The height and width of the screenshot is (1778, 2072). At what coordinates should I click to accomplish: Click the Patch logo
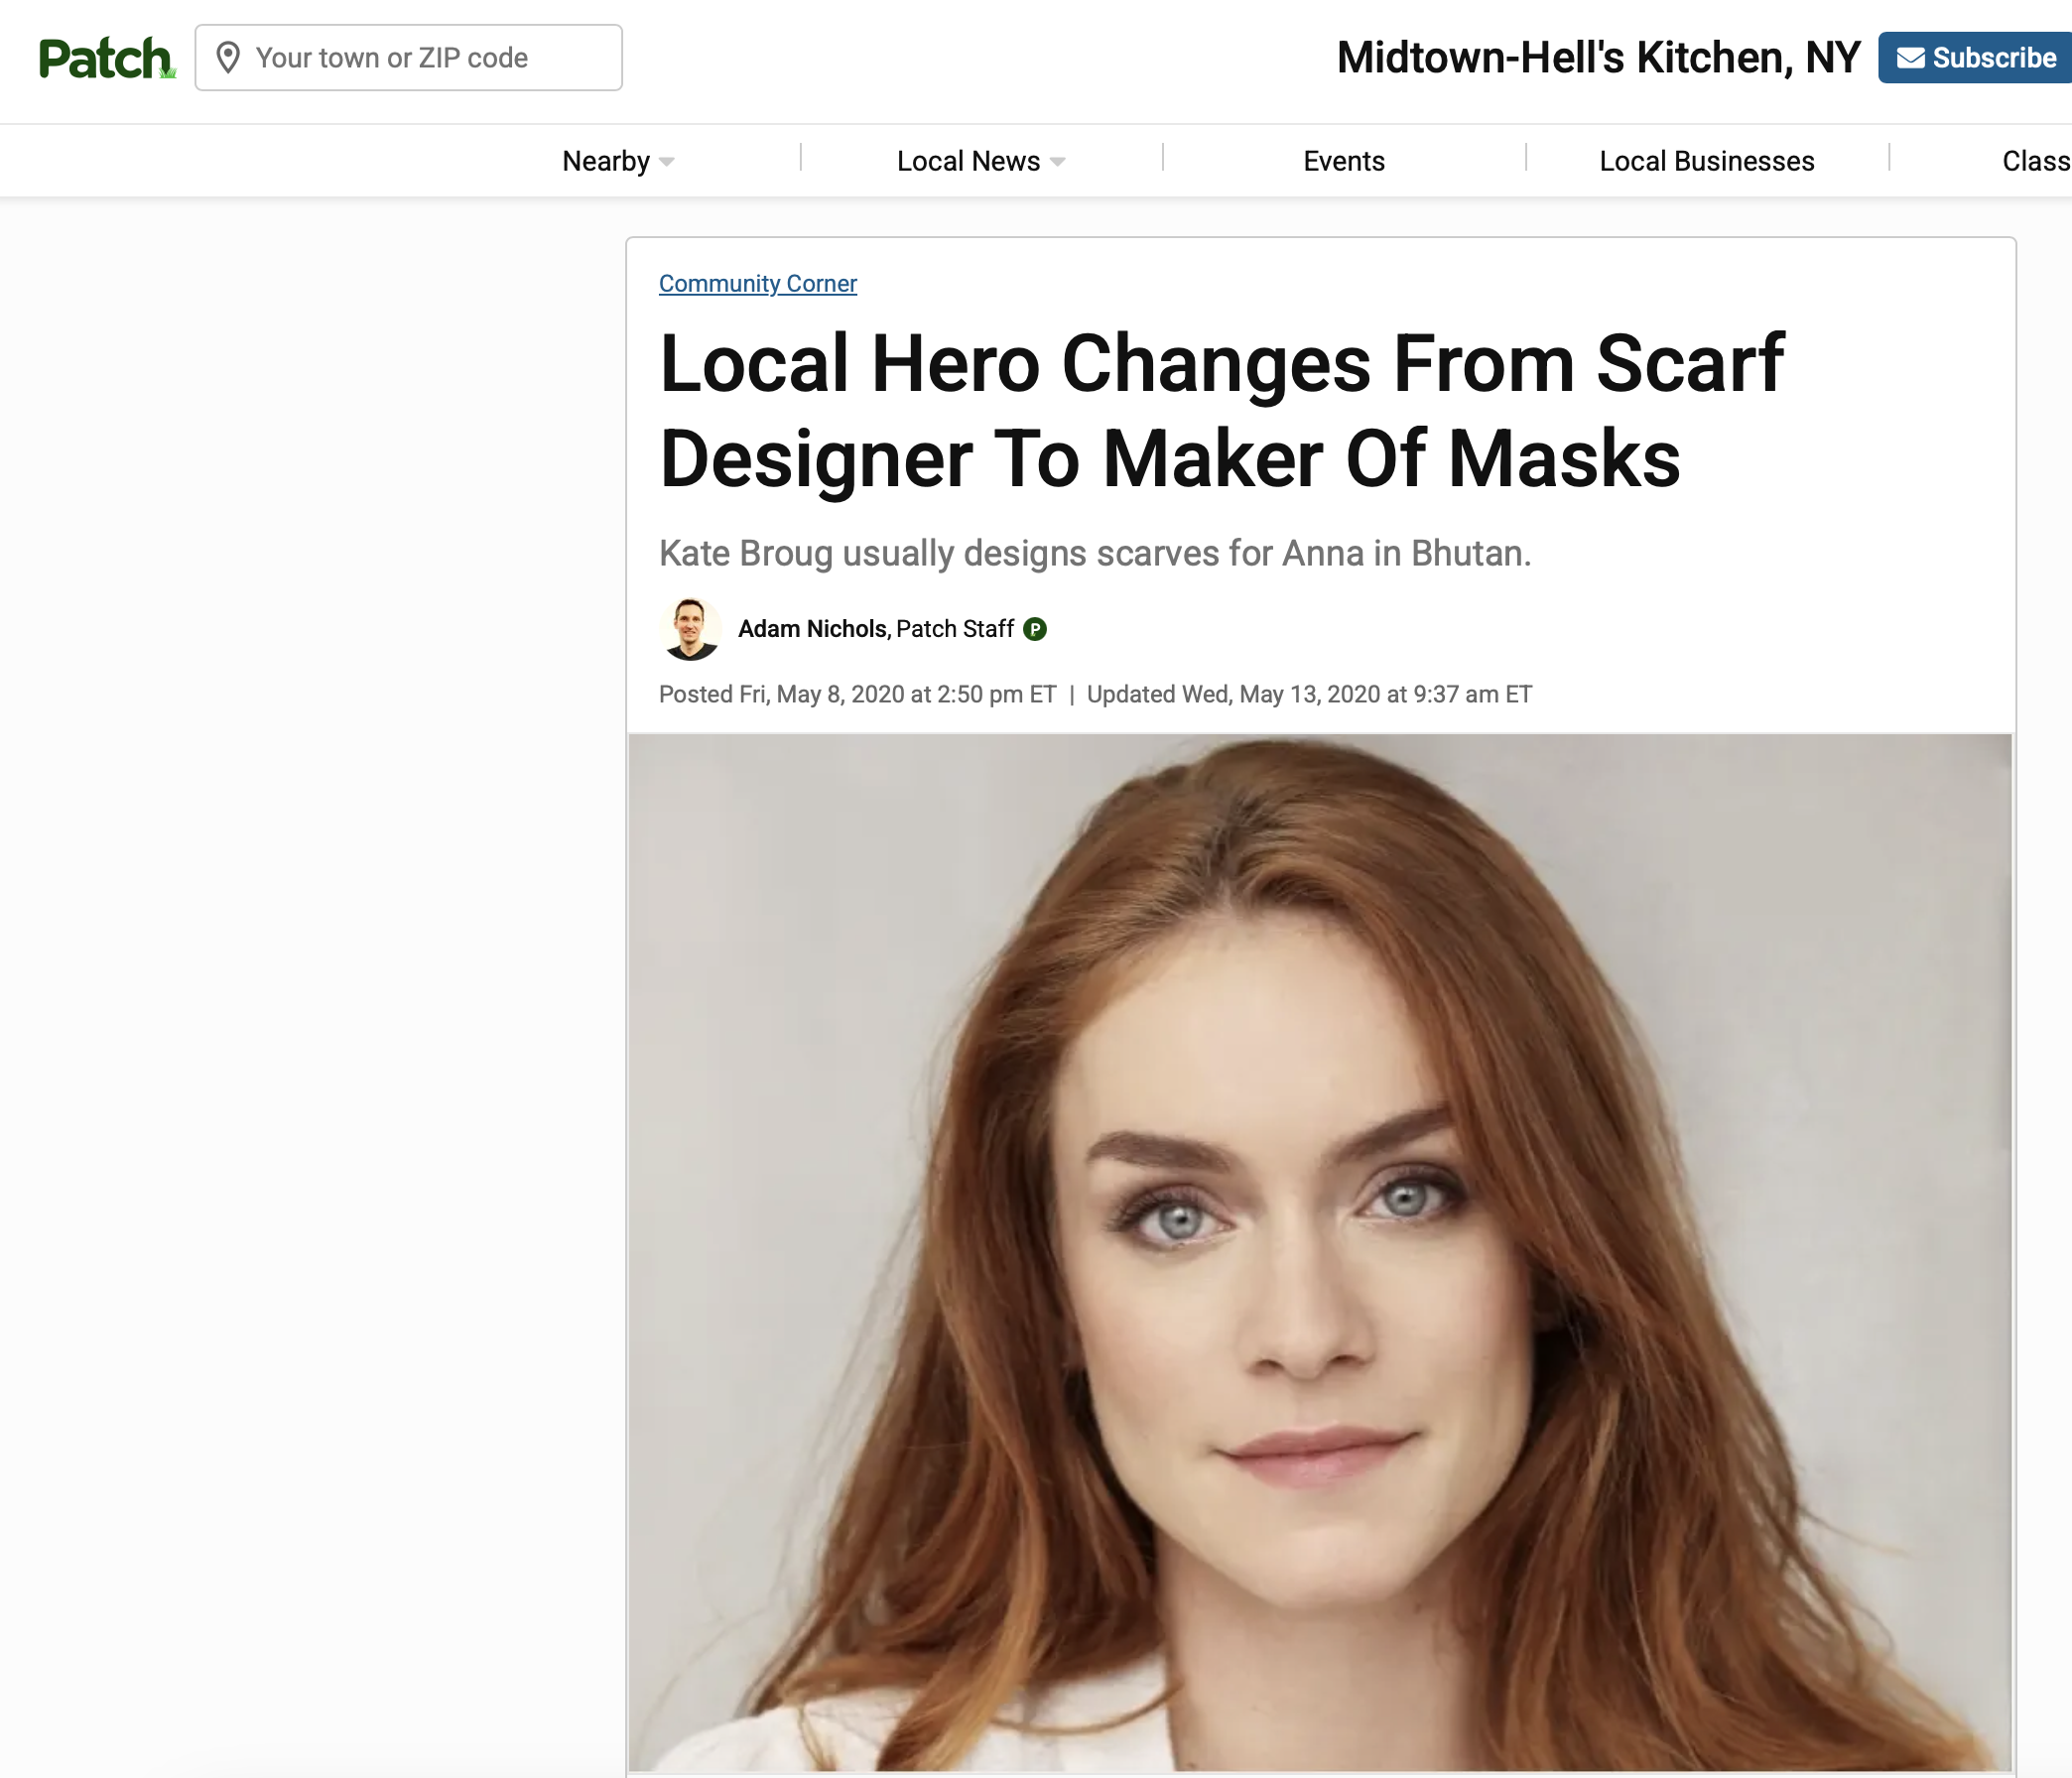(107, 58)
